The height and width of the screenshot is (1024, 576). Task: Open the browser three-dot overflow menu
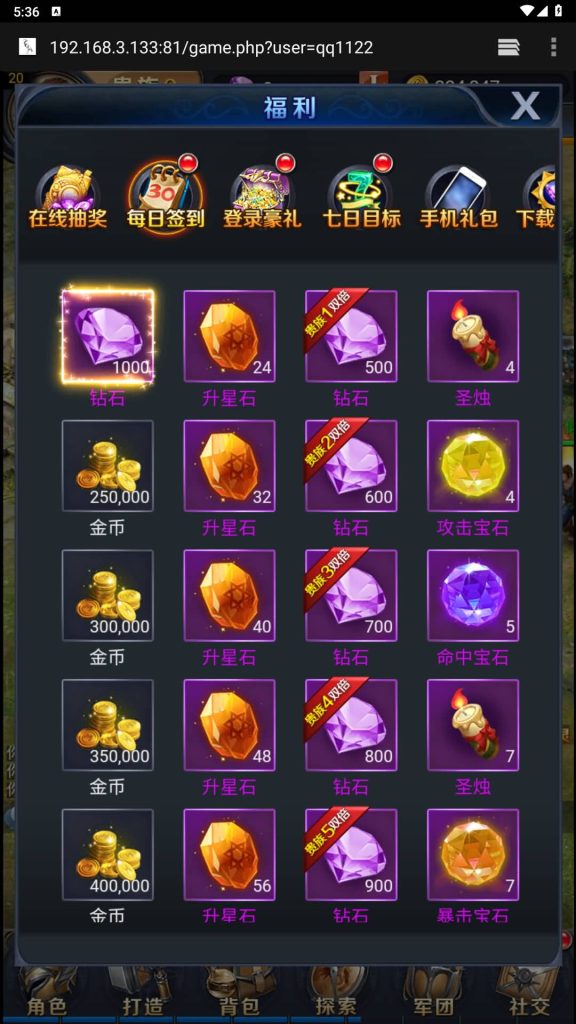click(553, 47)
